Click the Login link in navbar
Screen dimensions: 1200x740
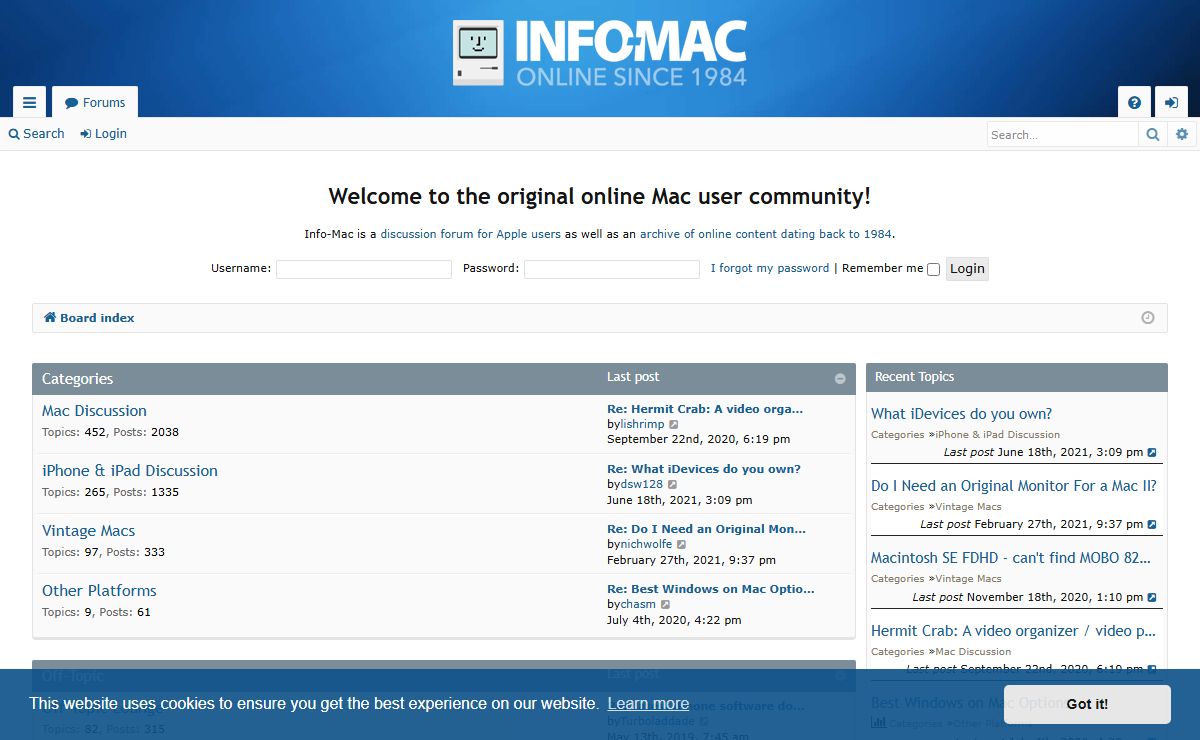point(104,134)
